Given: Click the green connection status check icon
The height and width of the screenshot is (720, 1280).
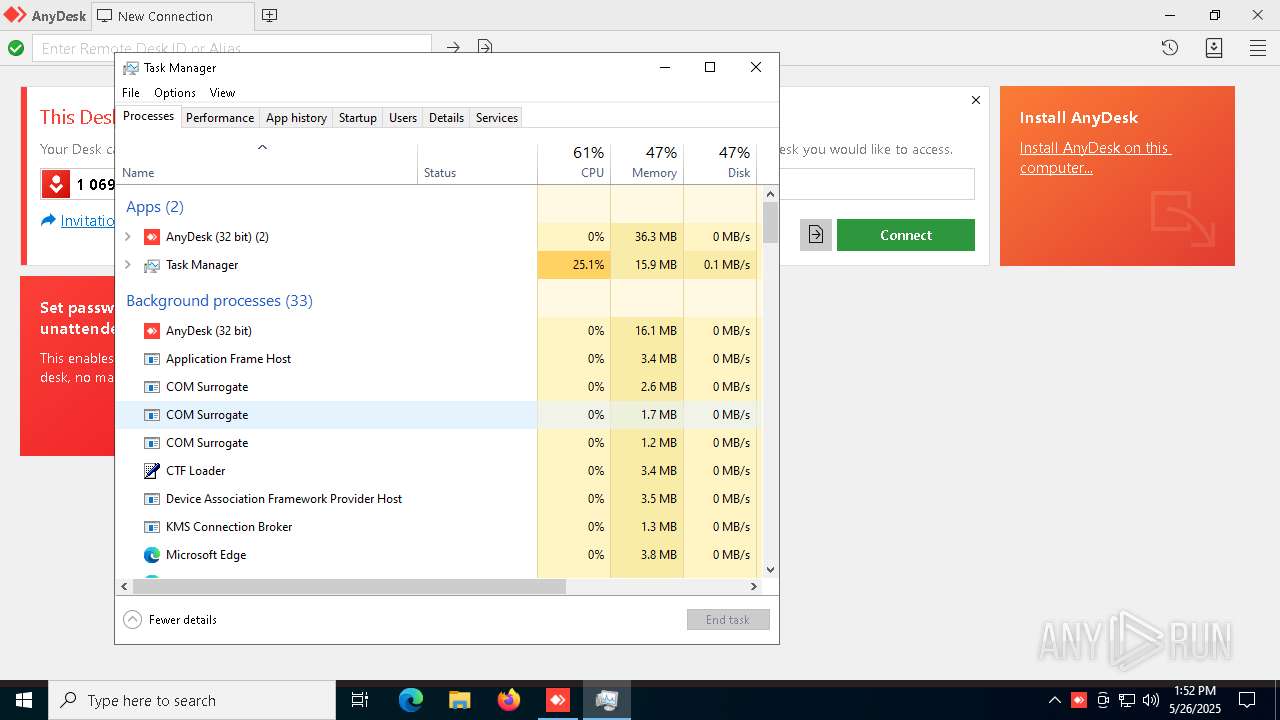Looking at the screenshot, I should pyautogui.click(x=16, y=48).
